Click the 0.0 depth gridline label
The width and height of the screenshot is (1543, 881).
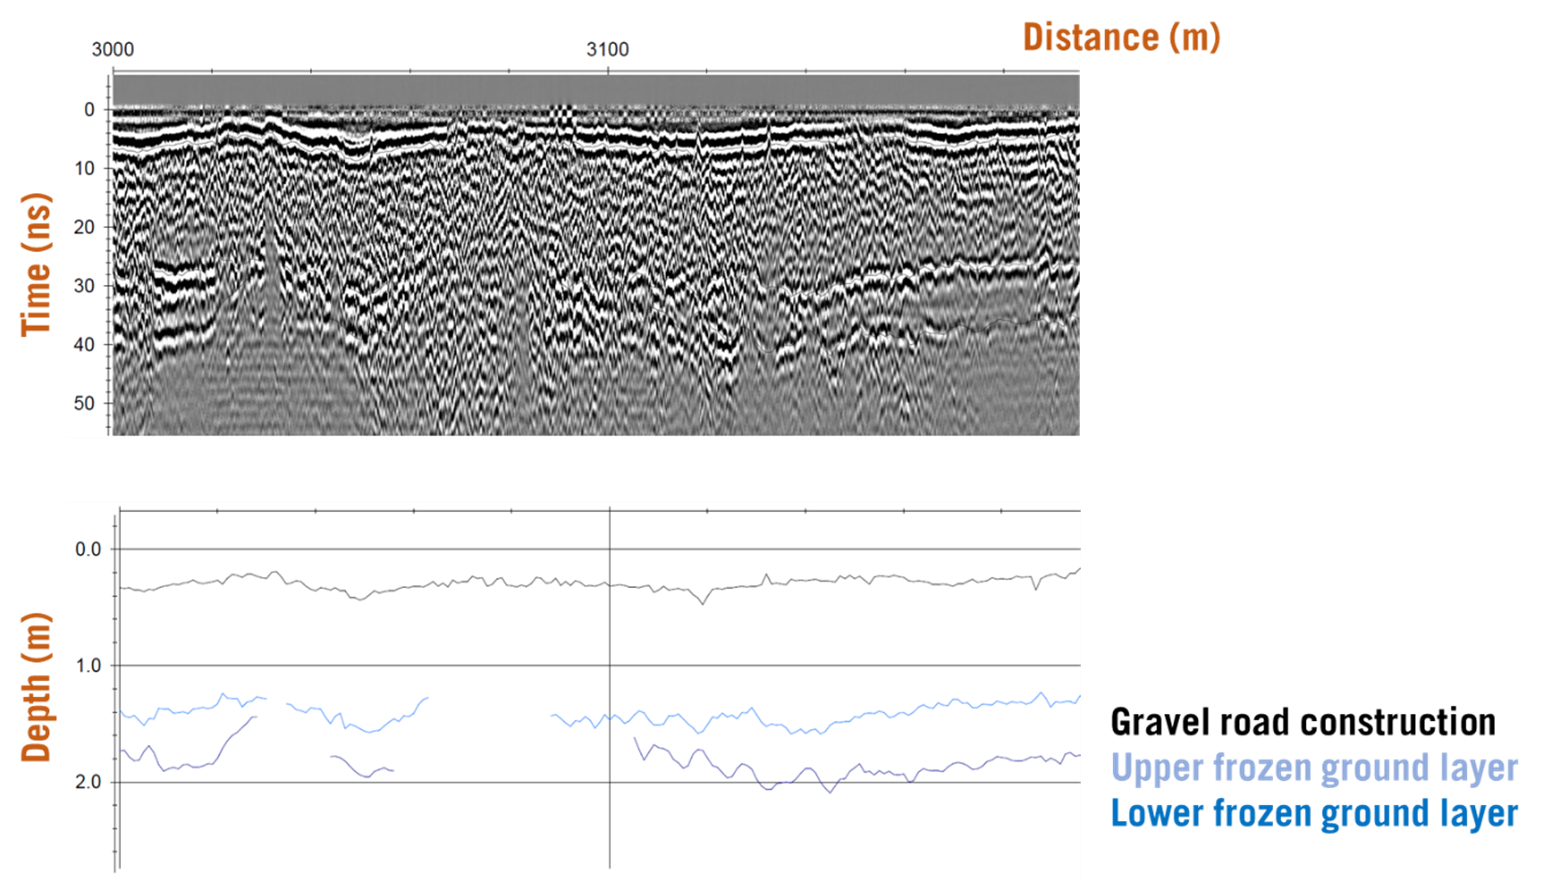point(88,548)
